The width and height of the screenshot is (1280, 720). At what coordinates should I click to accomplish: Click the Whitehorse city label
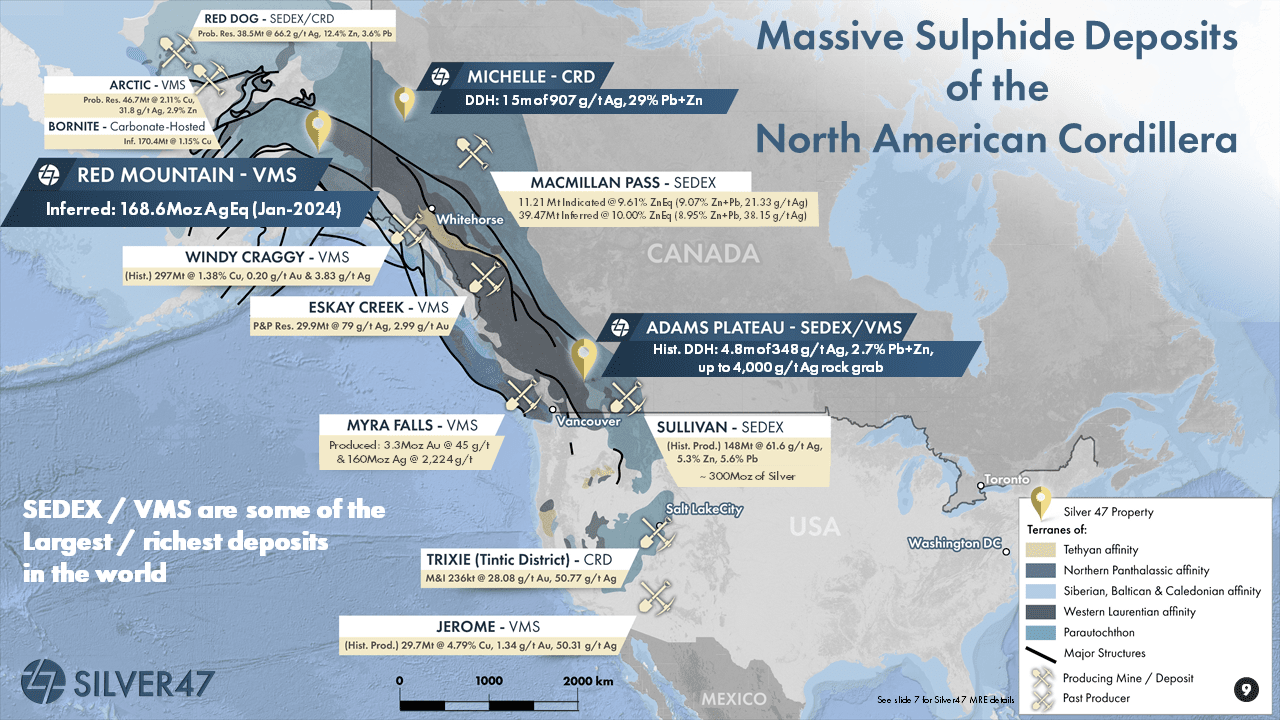point(469,220)
